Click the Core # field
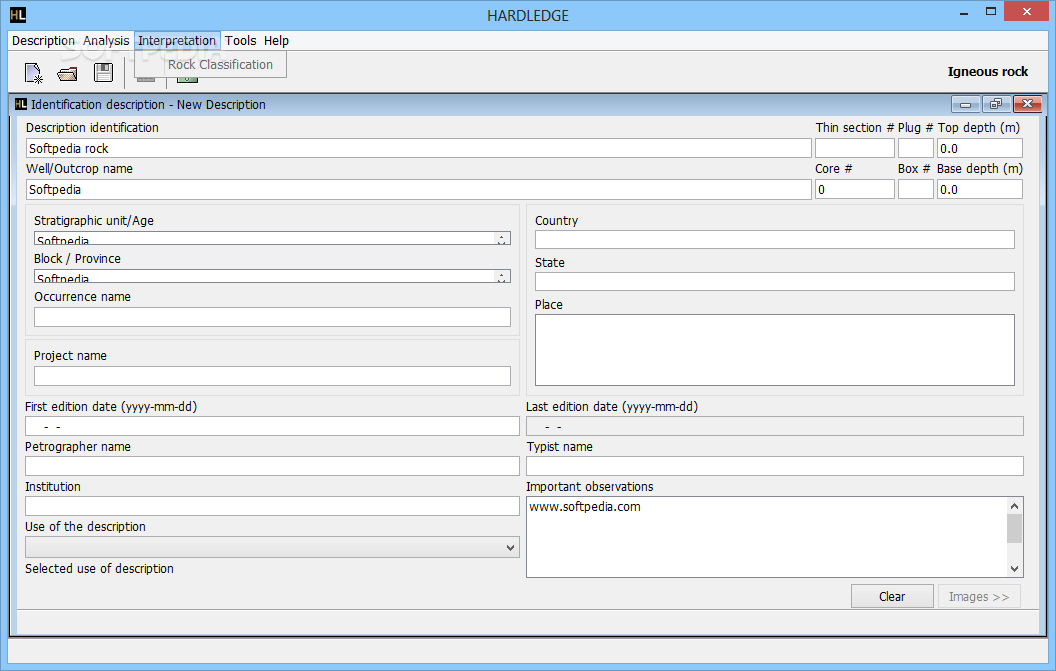The height and width of the screenshot is (671, 1056). [x=855, y=189]
